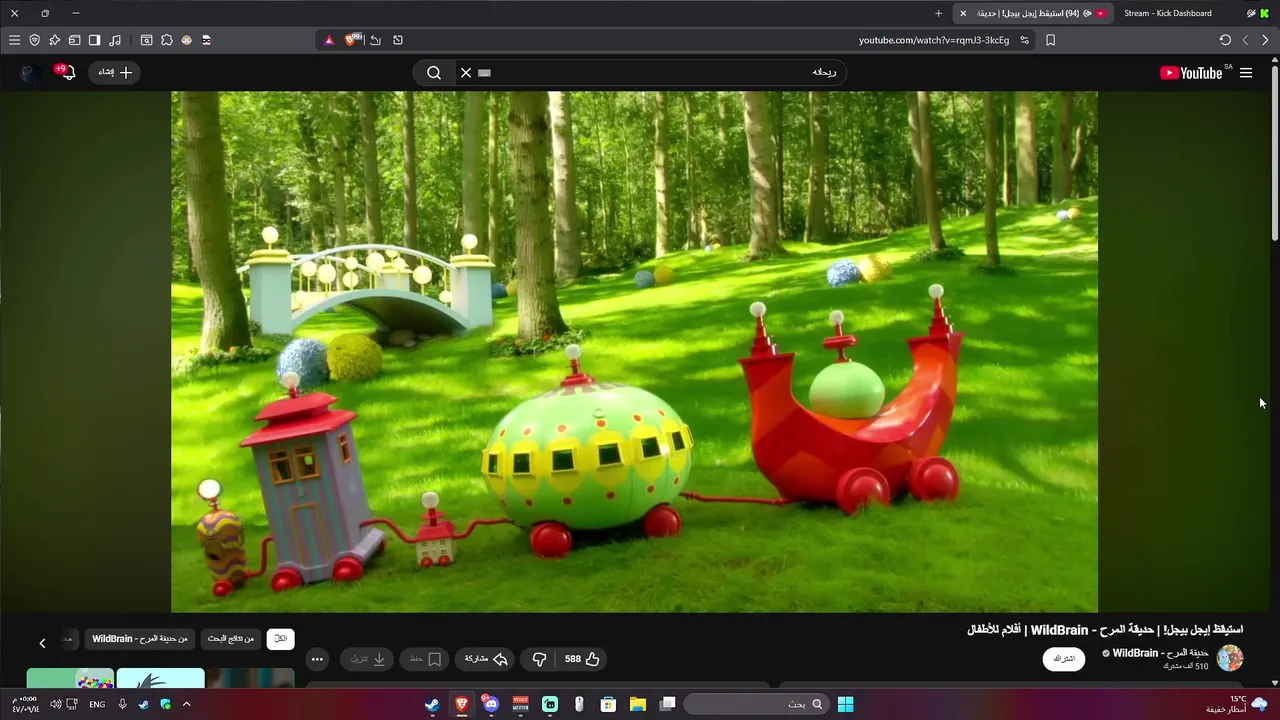The width and height of the screenshot is (1280, 720).
Task: Open the volume speaker tray icon
Action: 55,704
